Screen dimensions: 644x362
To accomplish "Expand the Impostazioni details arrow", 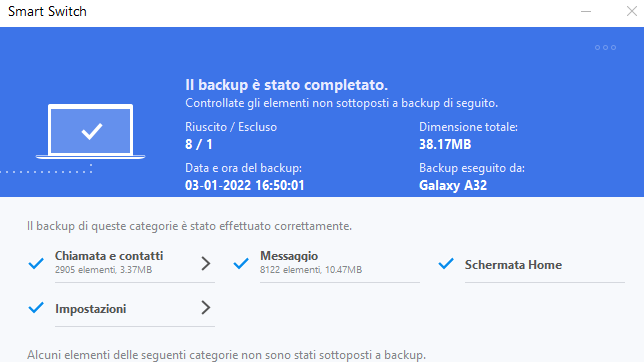I will tap(206, 308).
